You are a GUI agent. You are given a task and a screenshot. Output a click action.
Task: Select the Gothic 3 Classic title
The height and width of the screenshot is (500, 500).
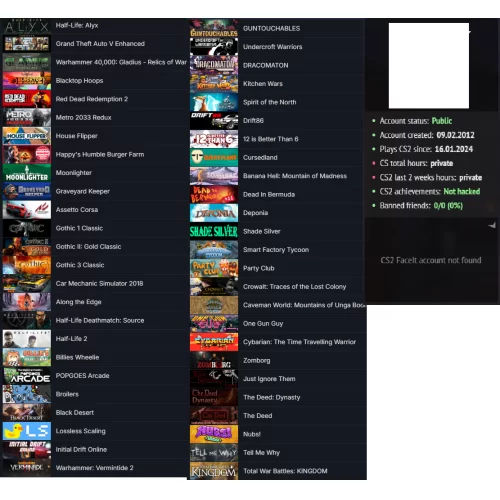point(80,265)
